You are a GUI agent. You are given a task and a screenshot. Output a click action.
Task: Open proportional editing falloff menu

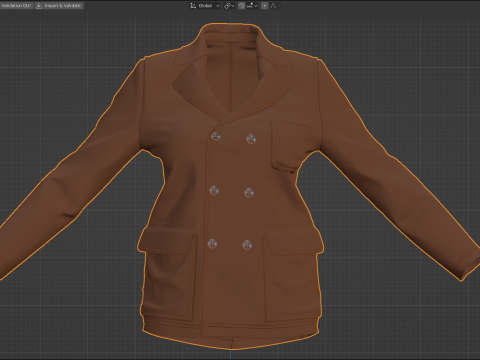274,6
